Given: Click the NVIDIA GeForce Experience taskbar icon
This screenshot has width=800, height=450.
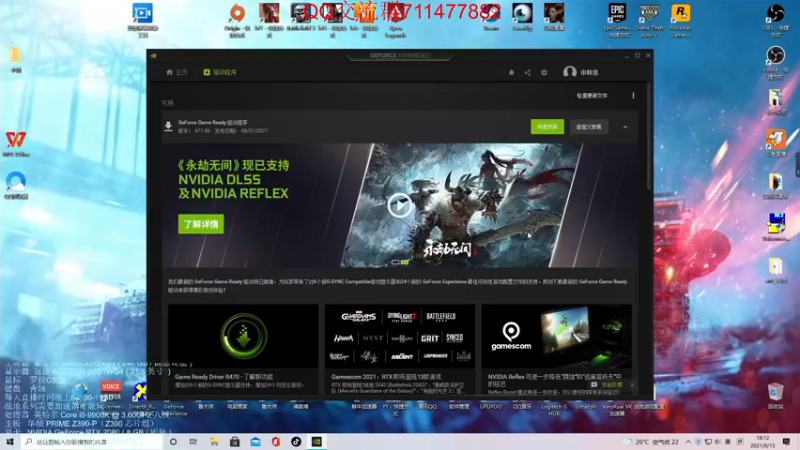Looking at the screenshot, I should tap(316, 441).
